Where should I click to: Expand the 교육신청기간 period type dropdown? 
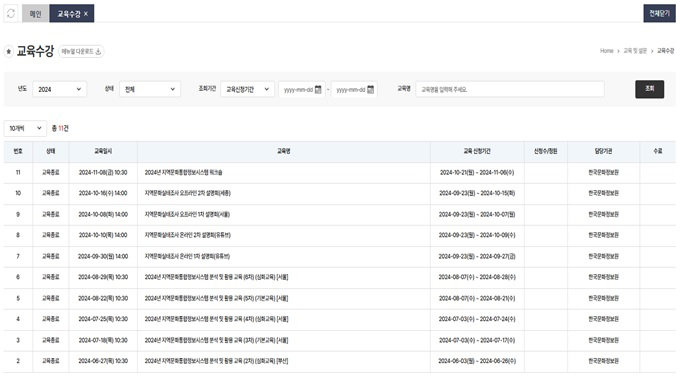[x=247, y=89]
